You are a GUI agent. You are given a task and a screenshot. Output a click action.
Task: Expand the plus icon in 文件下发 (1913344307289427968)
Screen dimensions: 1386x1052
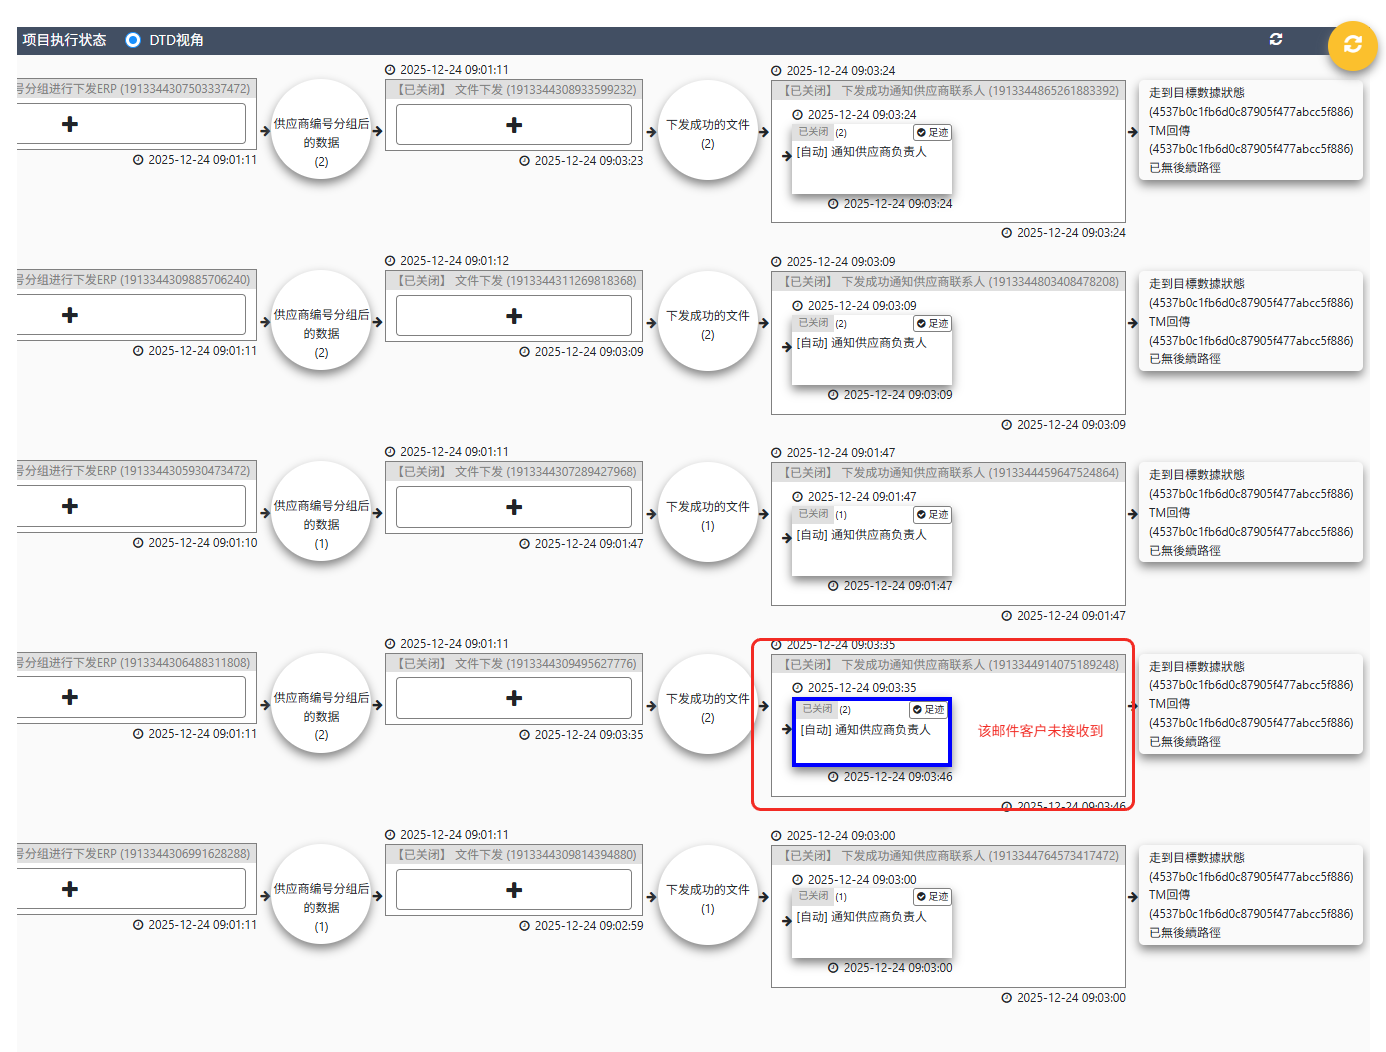click(x=514, y=507)
